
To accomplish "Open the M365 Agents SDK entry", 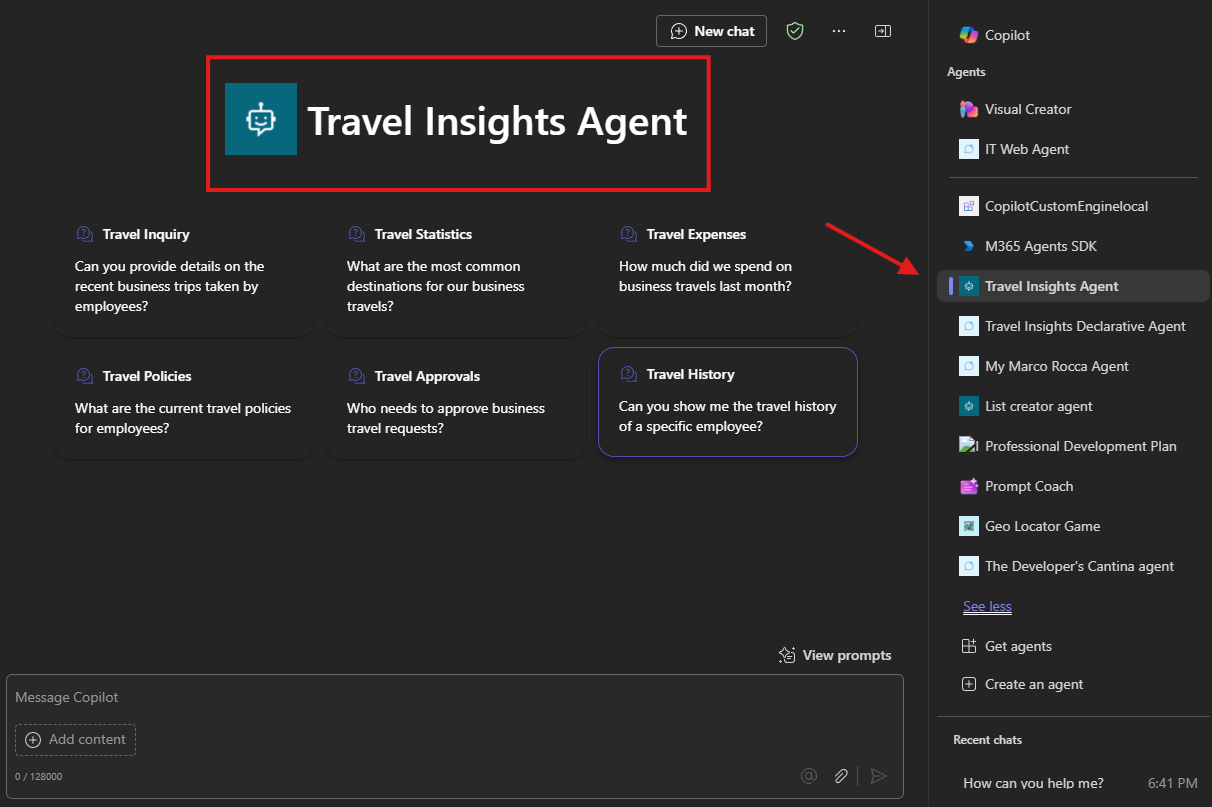I will 1073,246.
